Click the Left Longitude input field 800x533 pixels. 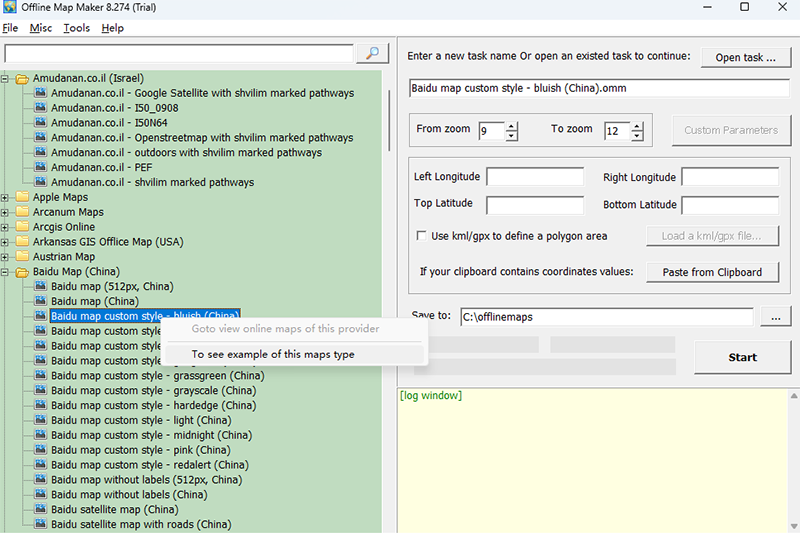coord(535,177)
